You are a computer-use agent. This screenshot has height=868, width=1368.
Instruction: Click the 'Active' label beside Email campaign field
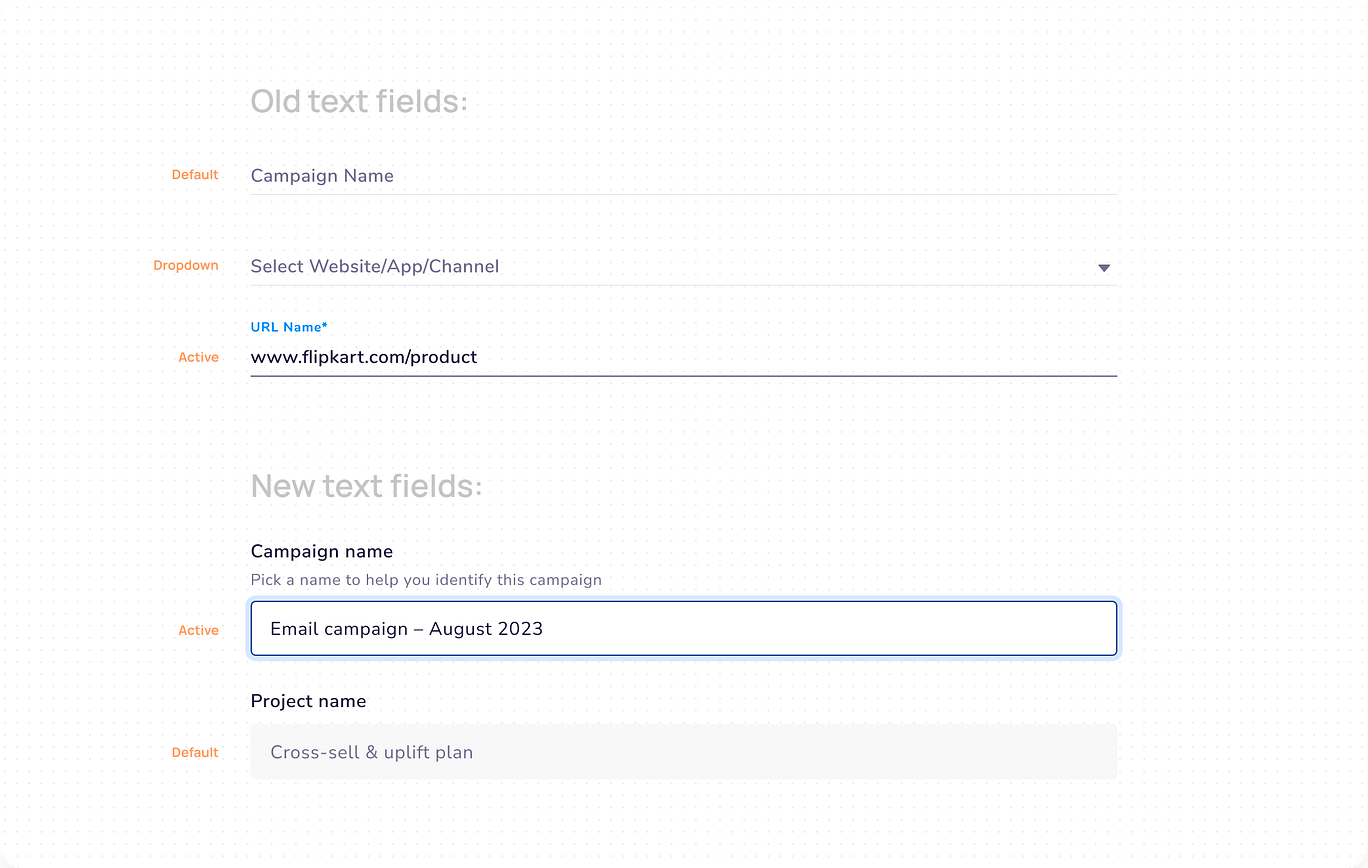198,630
